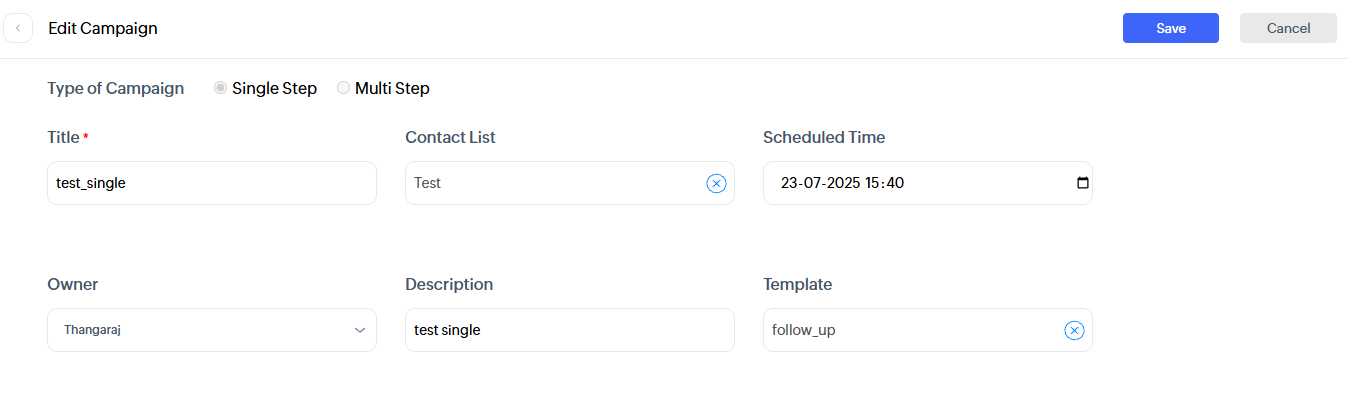Viewport: 1348px width, 404px height.
Task: Open the Scheduled Time calendar picker
Action: coord(1082,183)
